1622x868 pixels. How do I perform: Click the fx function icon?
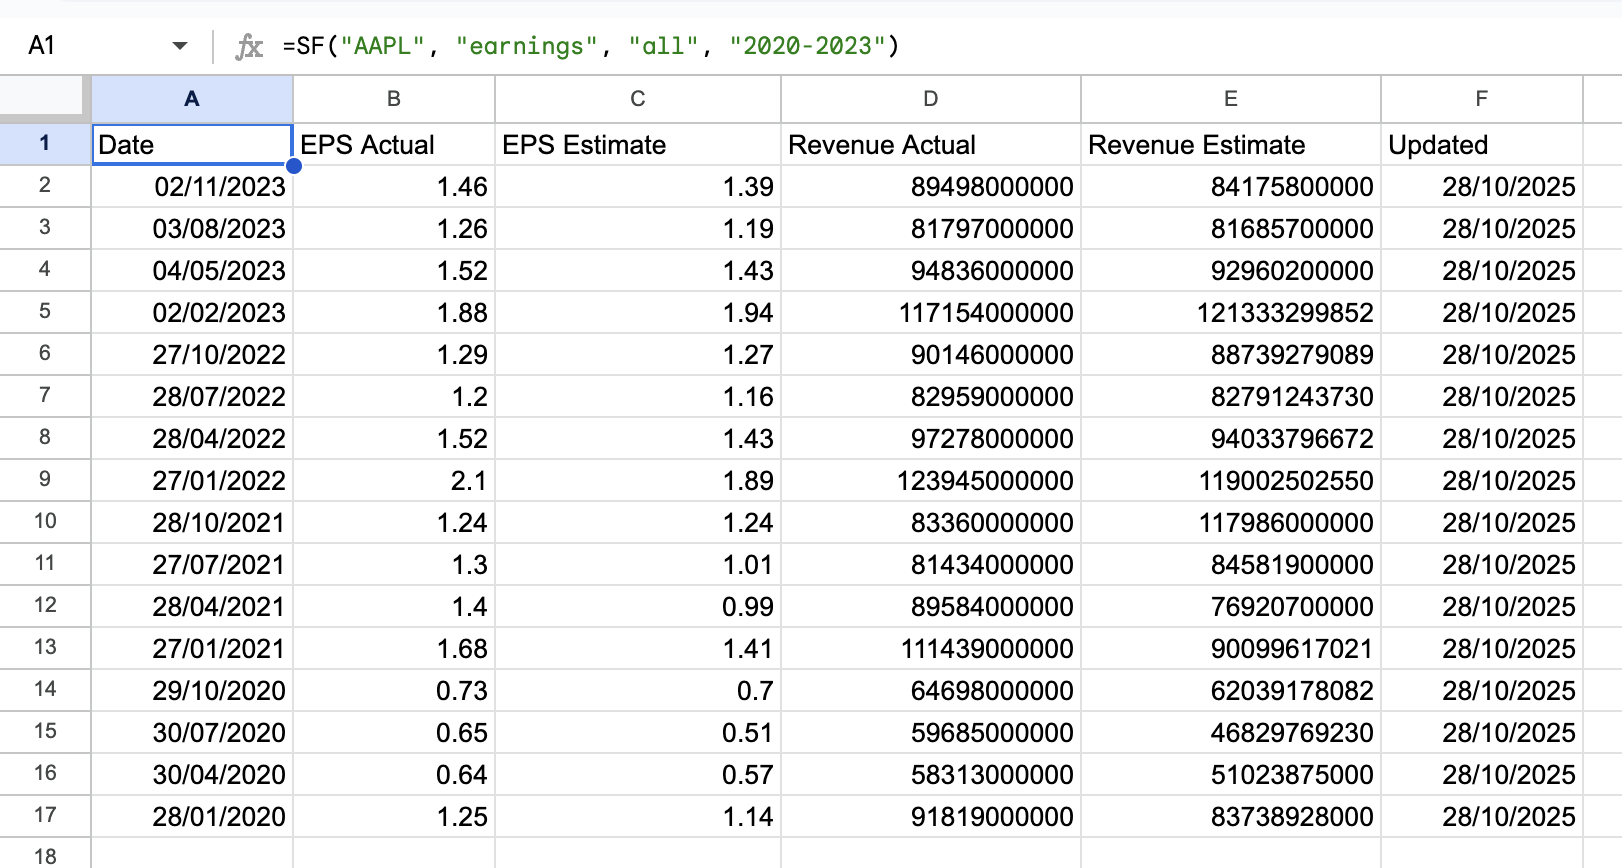(248, 46)
